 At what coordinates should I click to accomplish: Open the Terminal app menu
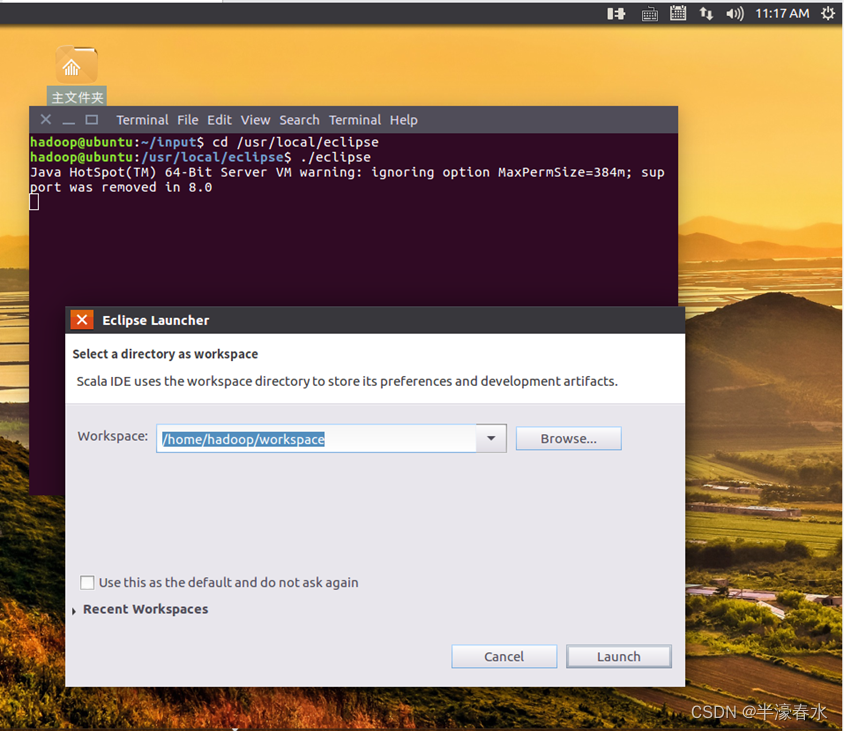pyautogui.click(x=142, y=120)
